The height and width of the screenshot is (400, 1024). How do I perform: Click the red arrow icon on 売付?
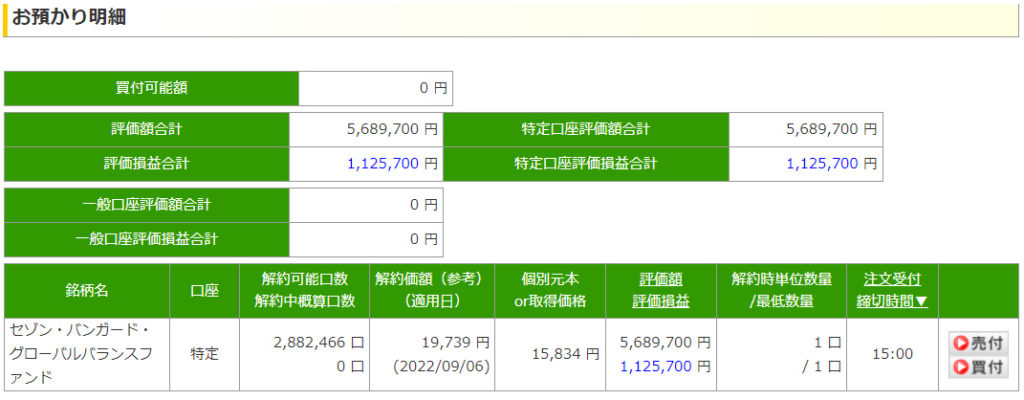960,343
